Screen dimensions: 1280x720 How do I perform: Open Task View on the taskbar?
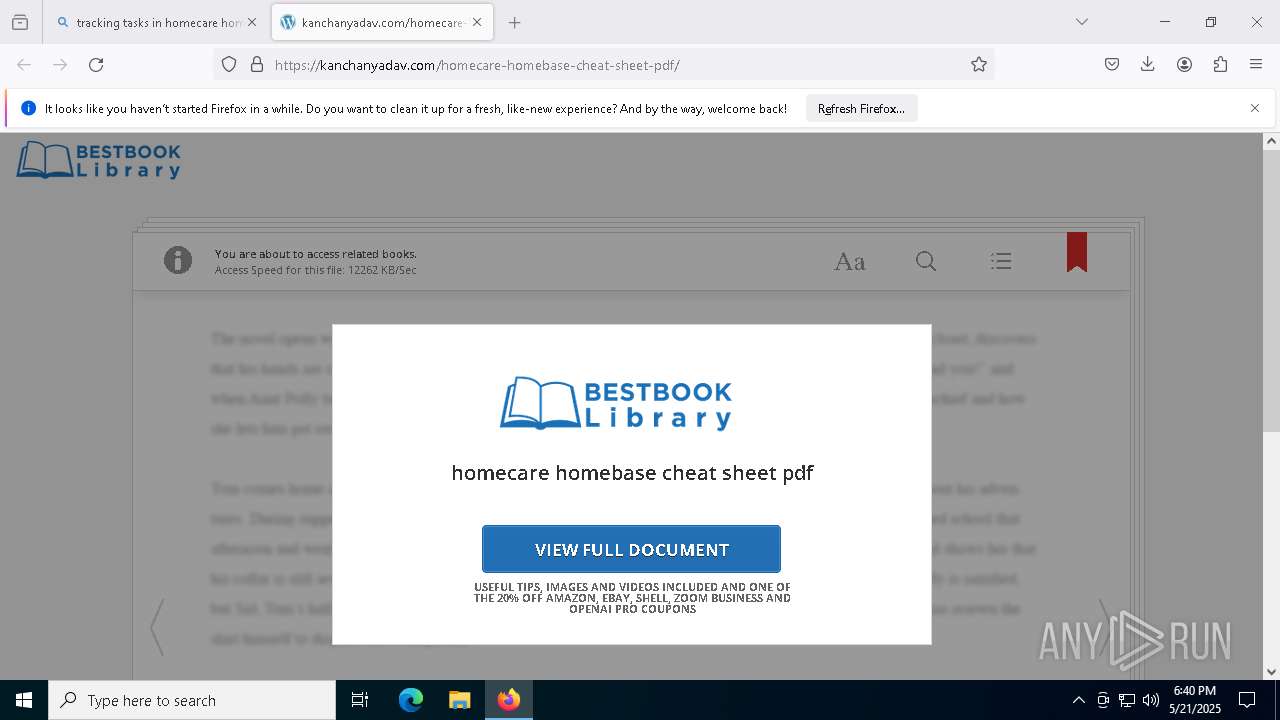point(360,700)
